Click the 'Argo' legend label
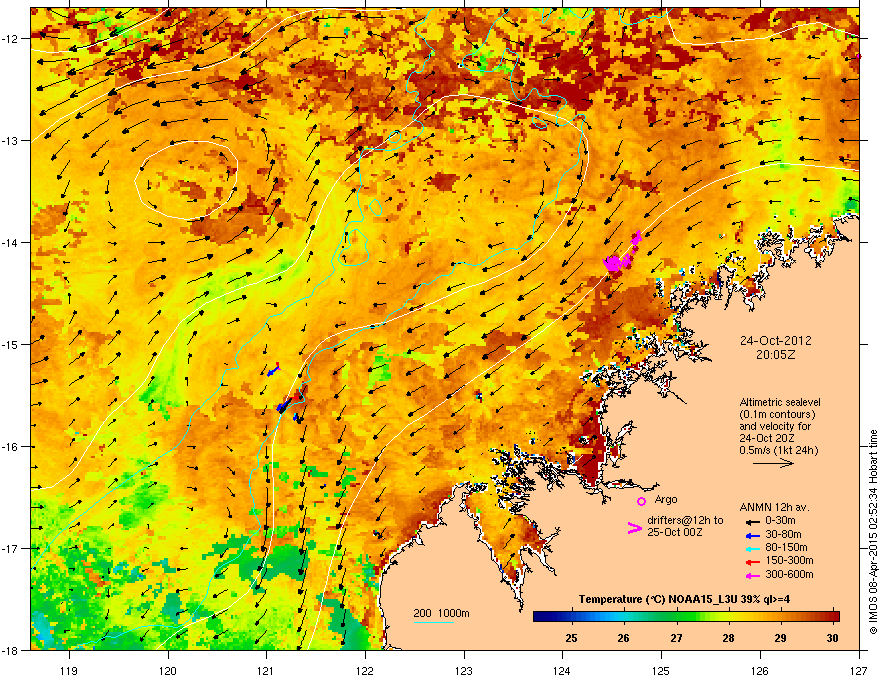 666,499
